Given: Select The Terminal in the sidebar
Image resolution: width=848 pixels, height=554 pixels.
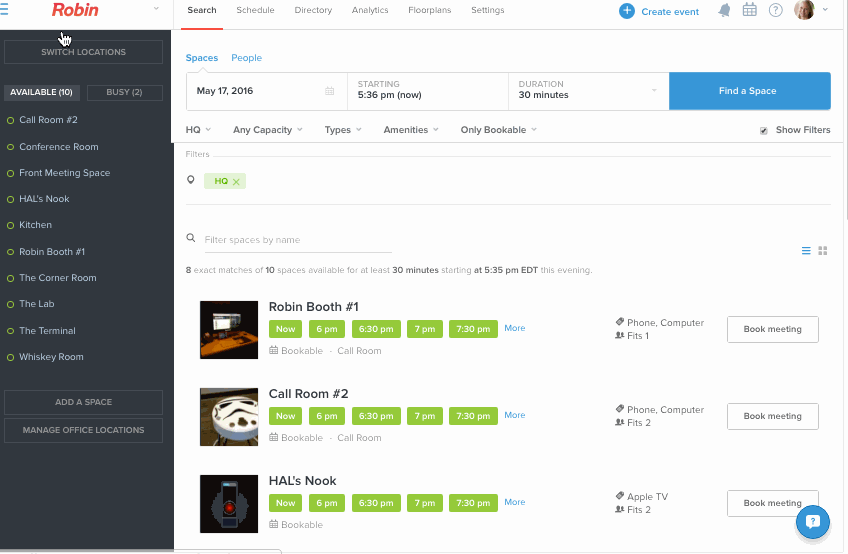Looking at the screenshot, I should [47, 331].
